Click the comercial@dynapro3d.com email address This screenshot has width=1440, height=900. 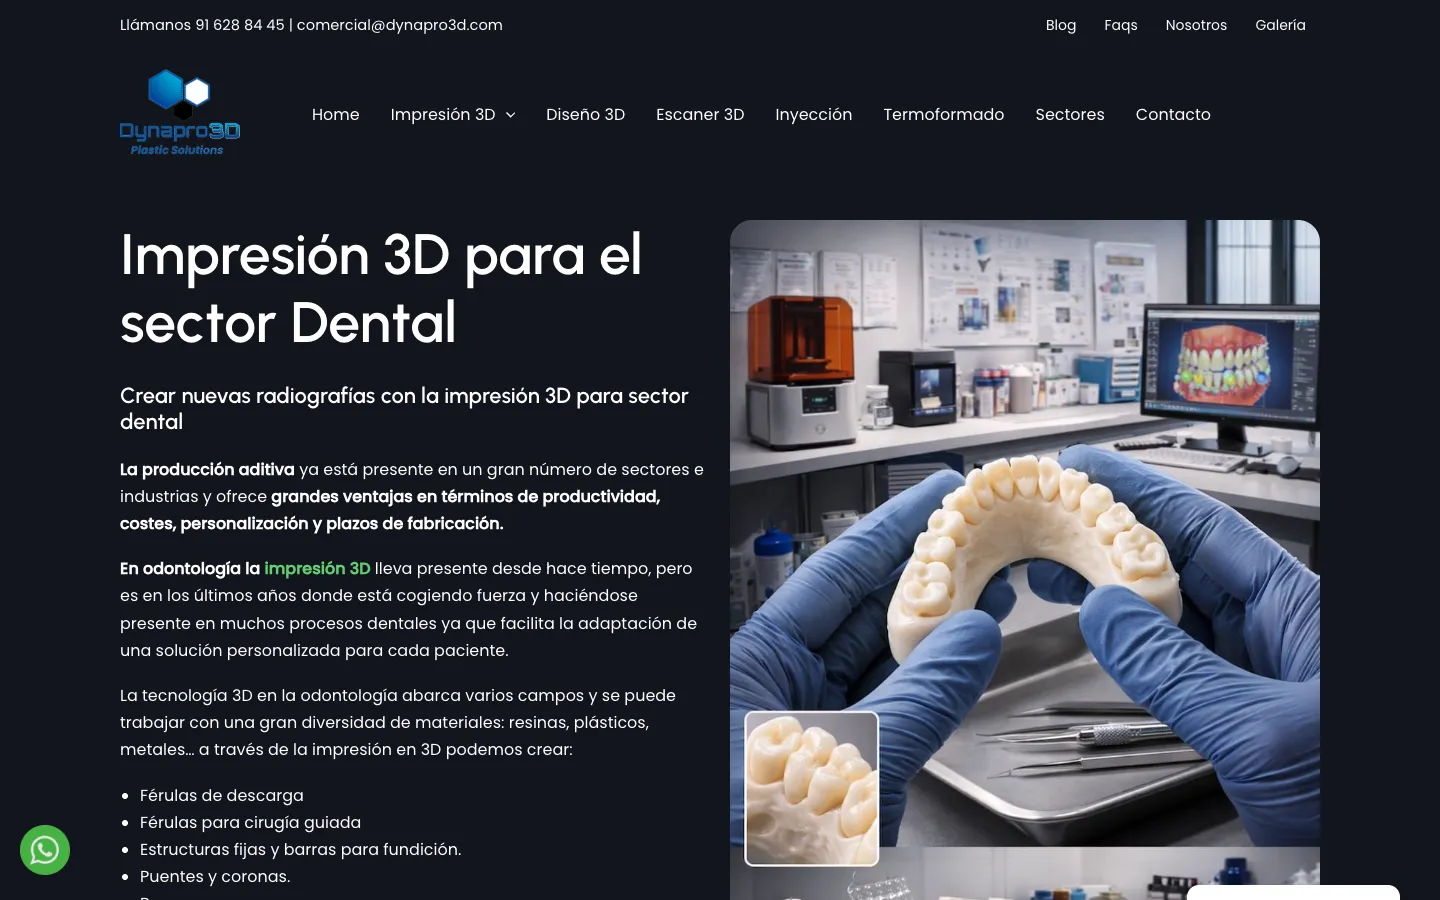pos(400,25)
